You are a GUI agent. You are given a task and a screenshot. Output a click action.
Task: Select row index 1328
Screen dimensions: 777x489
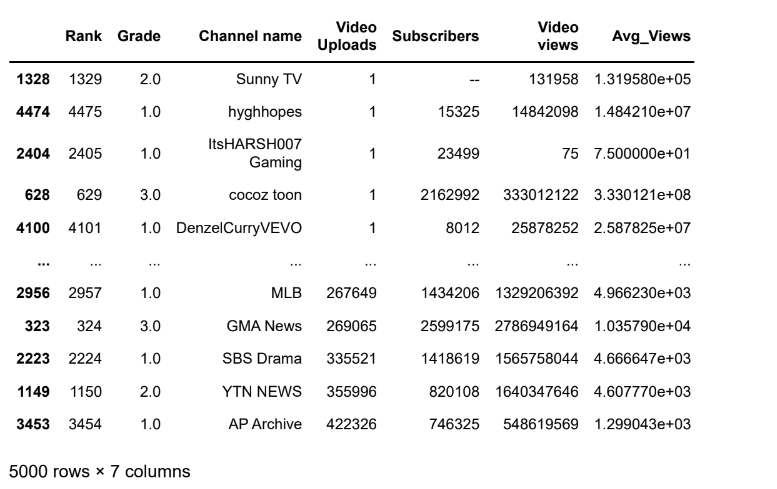point(33,79)
